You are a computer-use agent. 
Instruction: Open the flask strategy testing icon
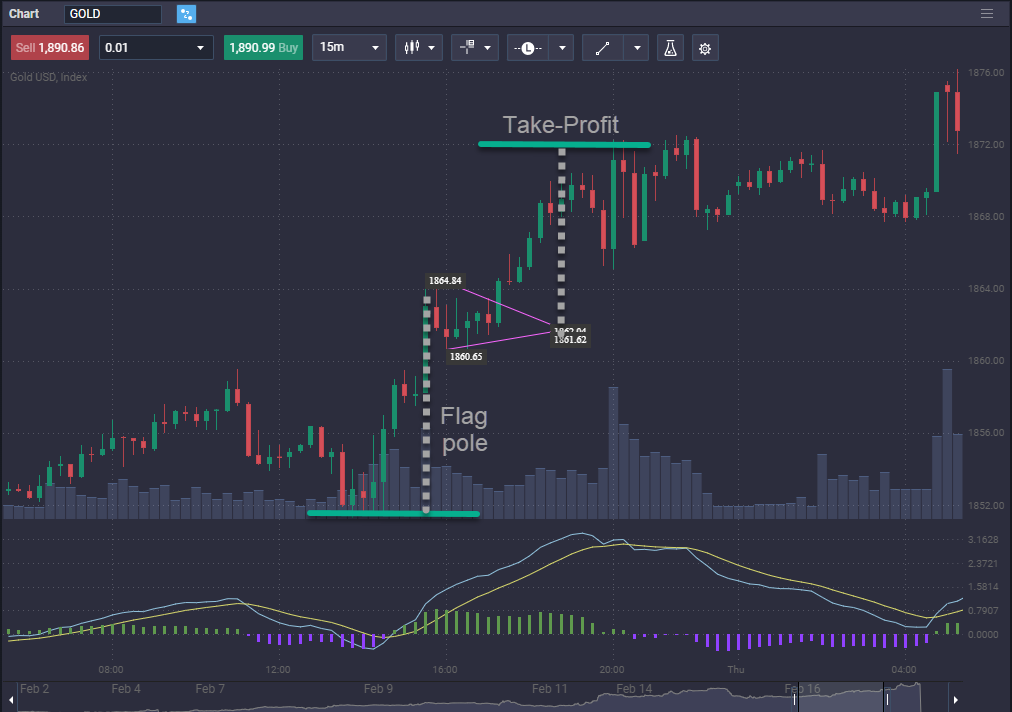(669, 47)
